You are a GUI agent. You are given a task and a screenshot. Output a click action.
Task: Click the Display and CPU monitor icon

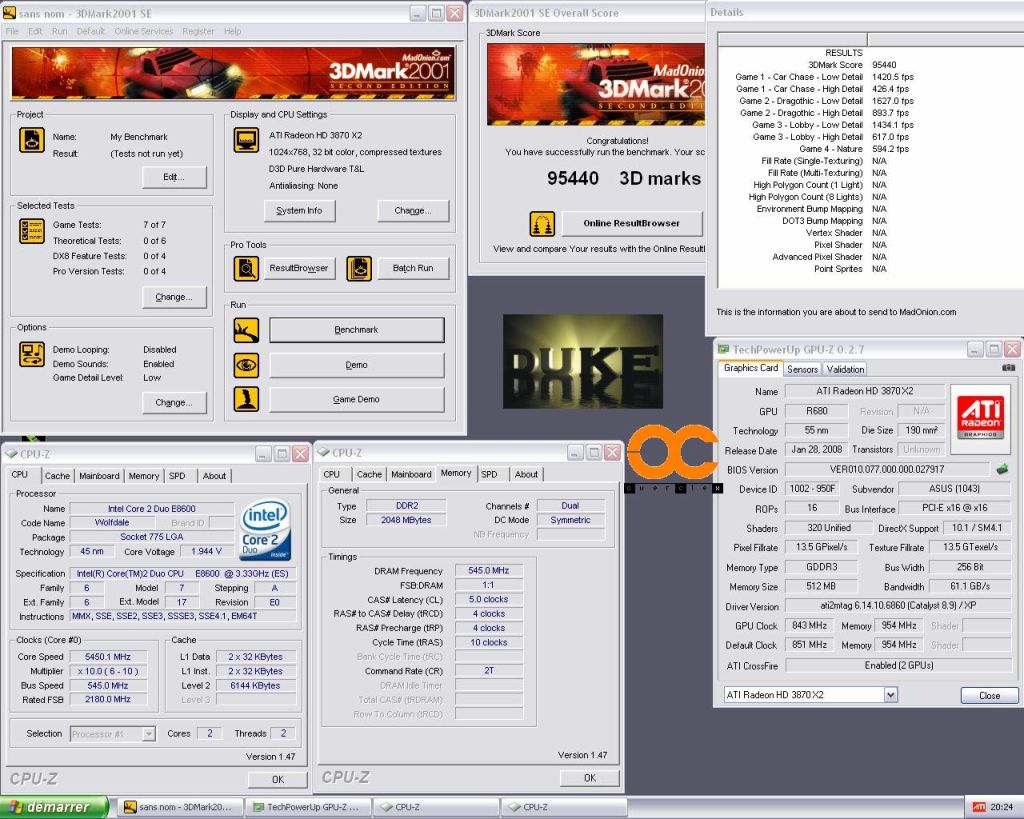[x=246, y=140]
